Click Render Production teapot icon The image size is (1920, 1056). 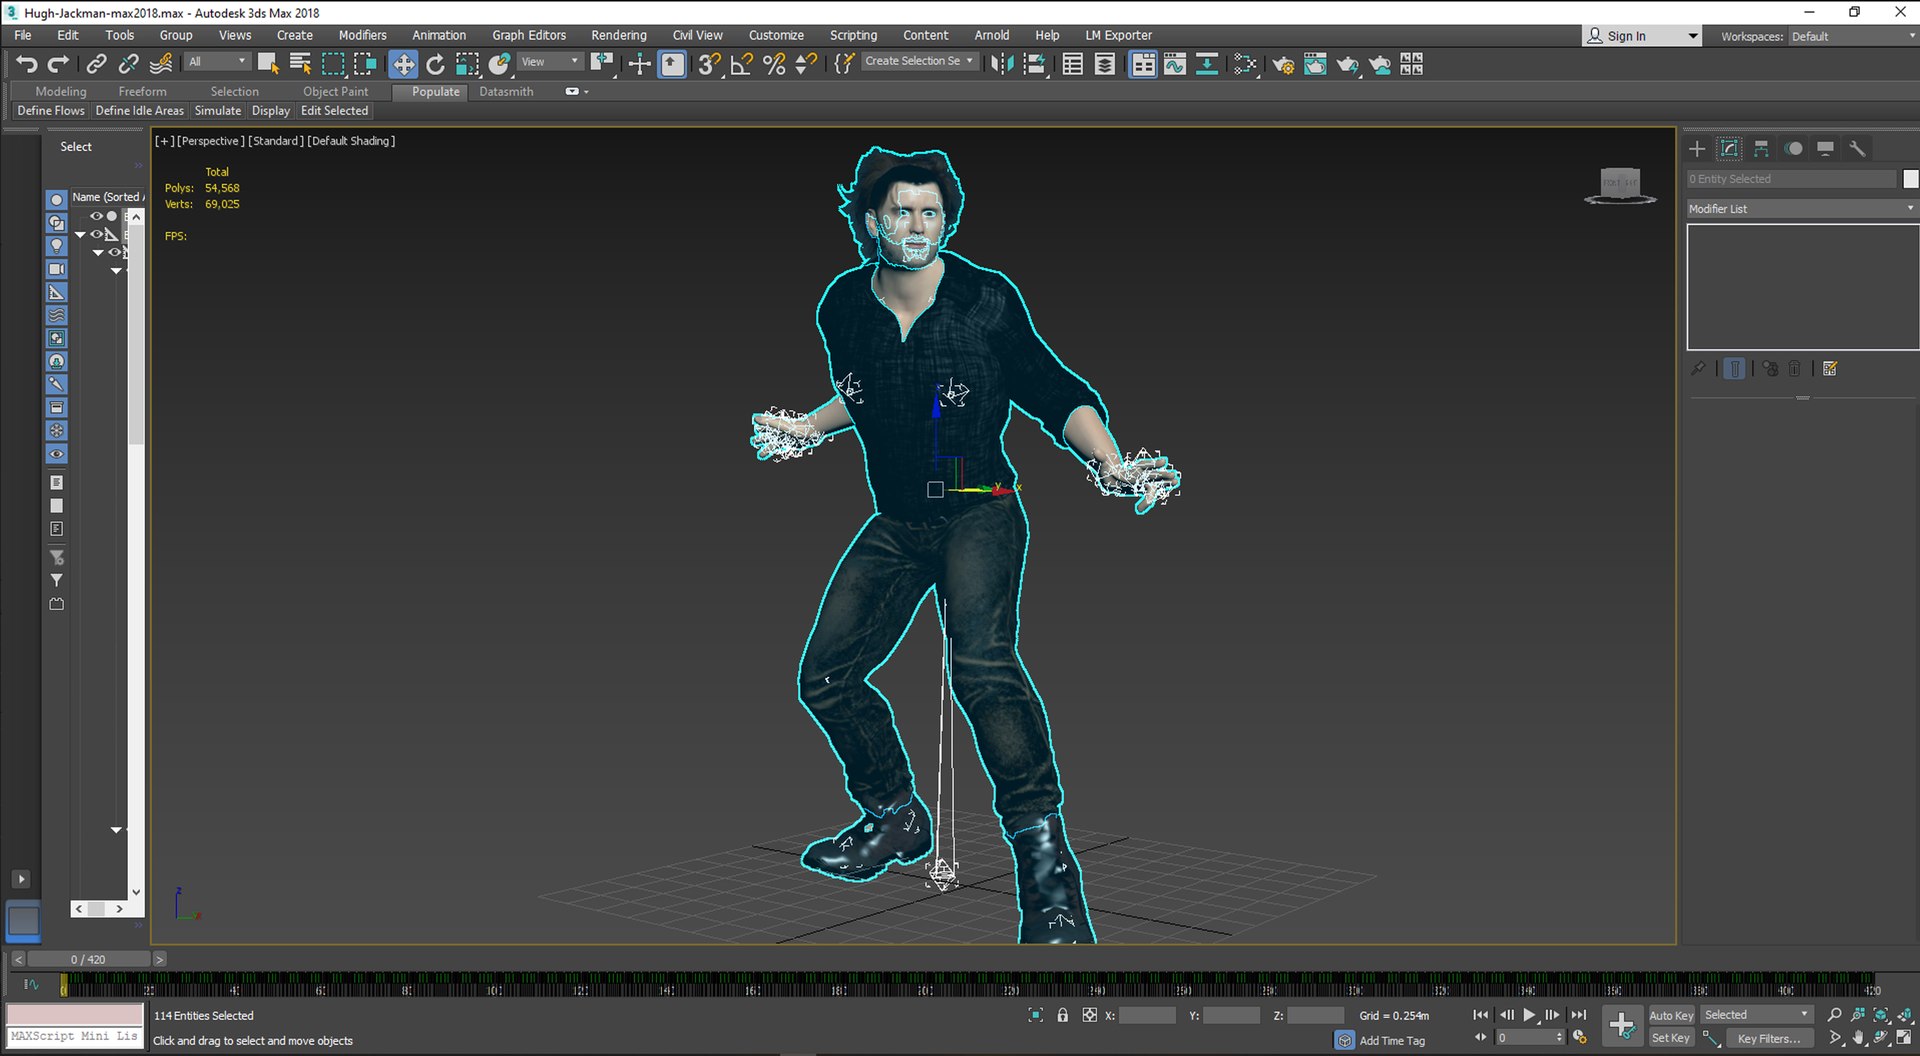[1347, 64]
